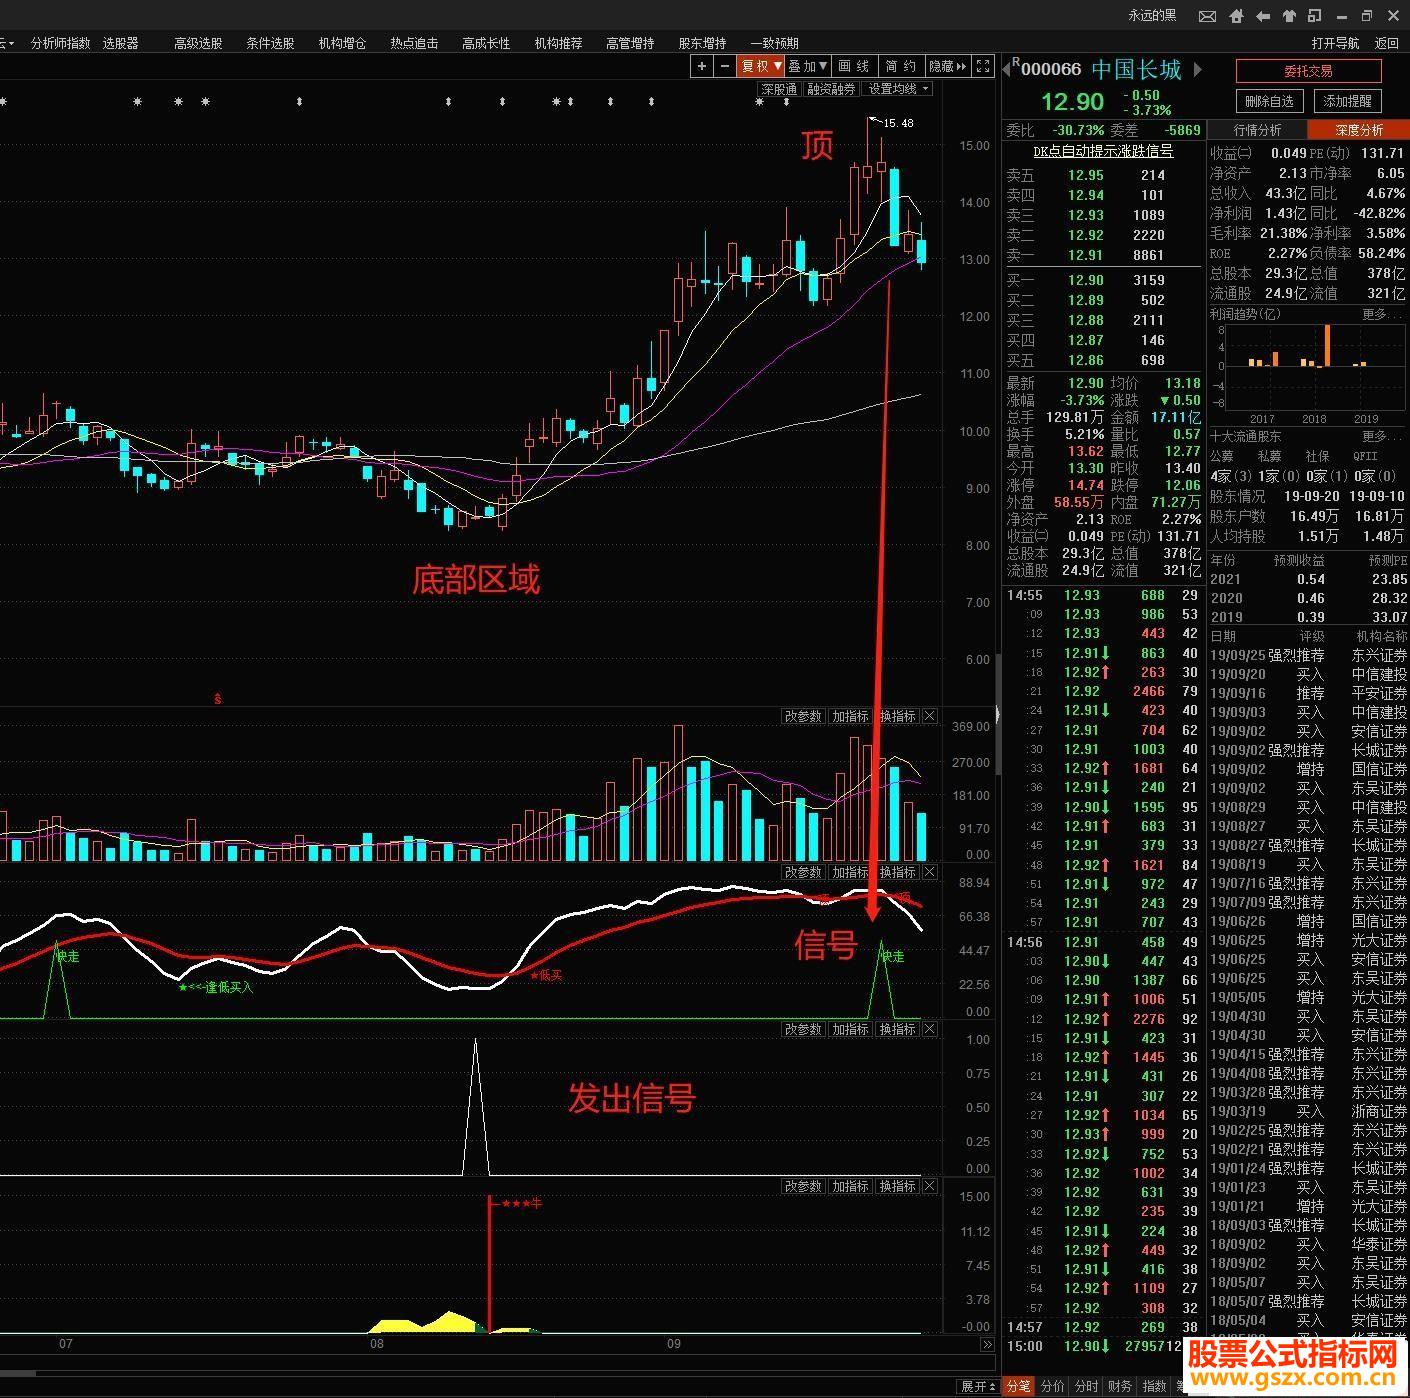Open 热点追击 menu

pyautogui.click(x=414, y=43)
